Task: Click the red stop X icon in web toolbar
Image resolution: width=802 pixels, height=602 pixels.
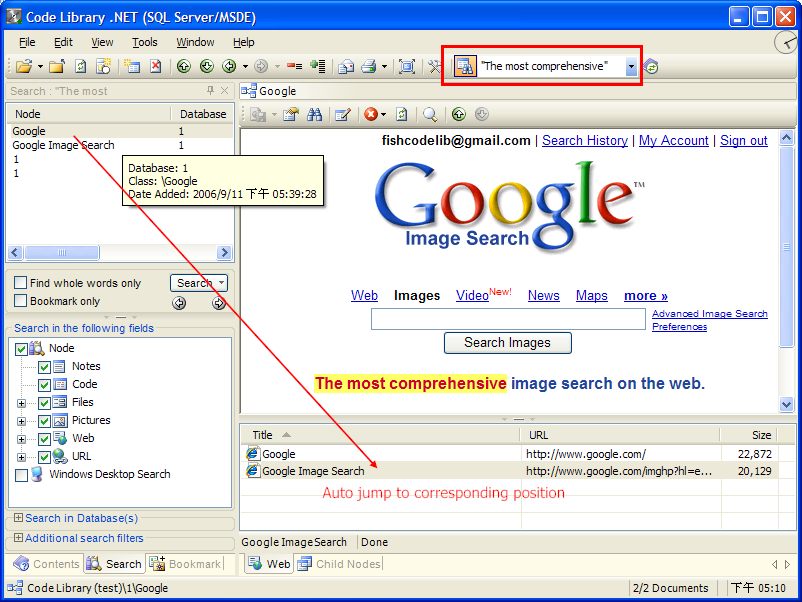Action: coord(371,115)
